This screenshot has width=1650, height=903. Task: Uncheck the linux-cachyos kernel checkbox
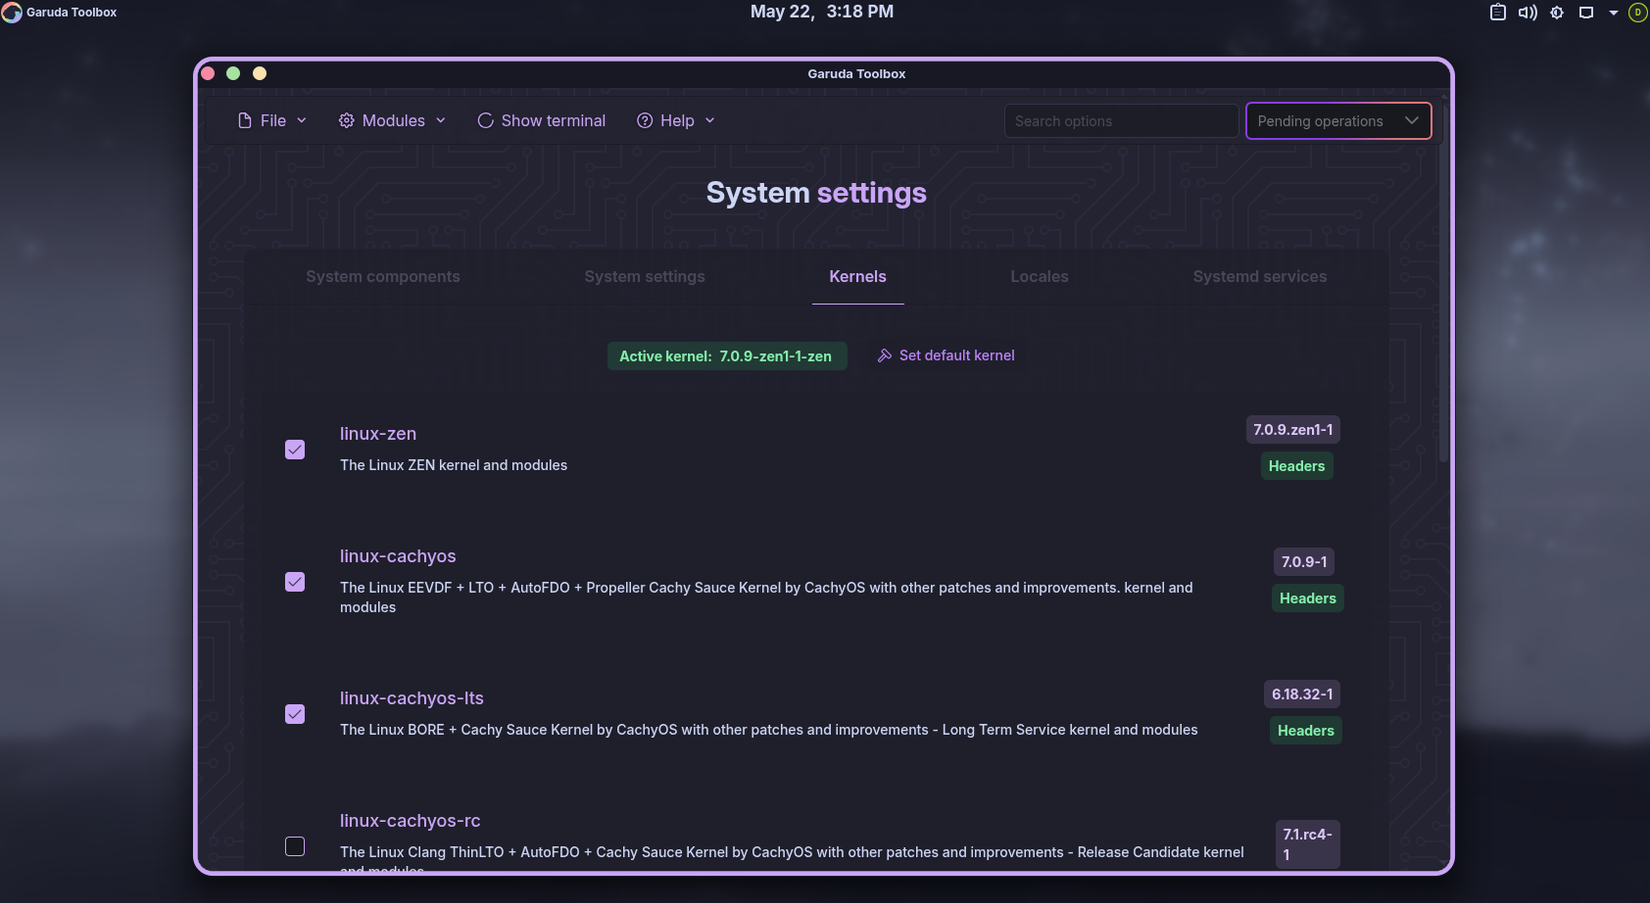point(295,581)
